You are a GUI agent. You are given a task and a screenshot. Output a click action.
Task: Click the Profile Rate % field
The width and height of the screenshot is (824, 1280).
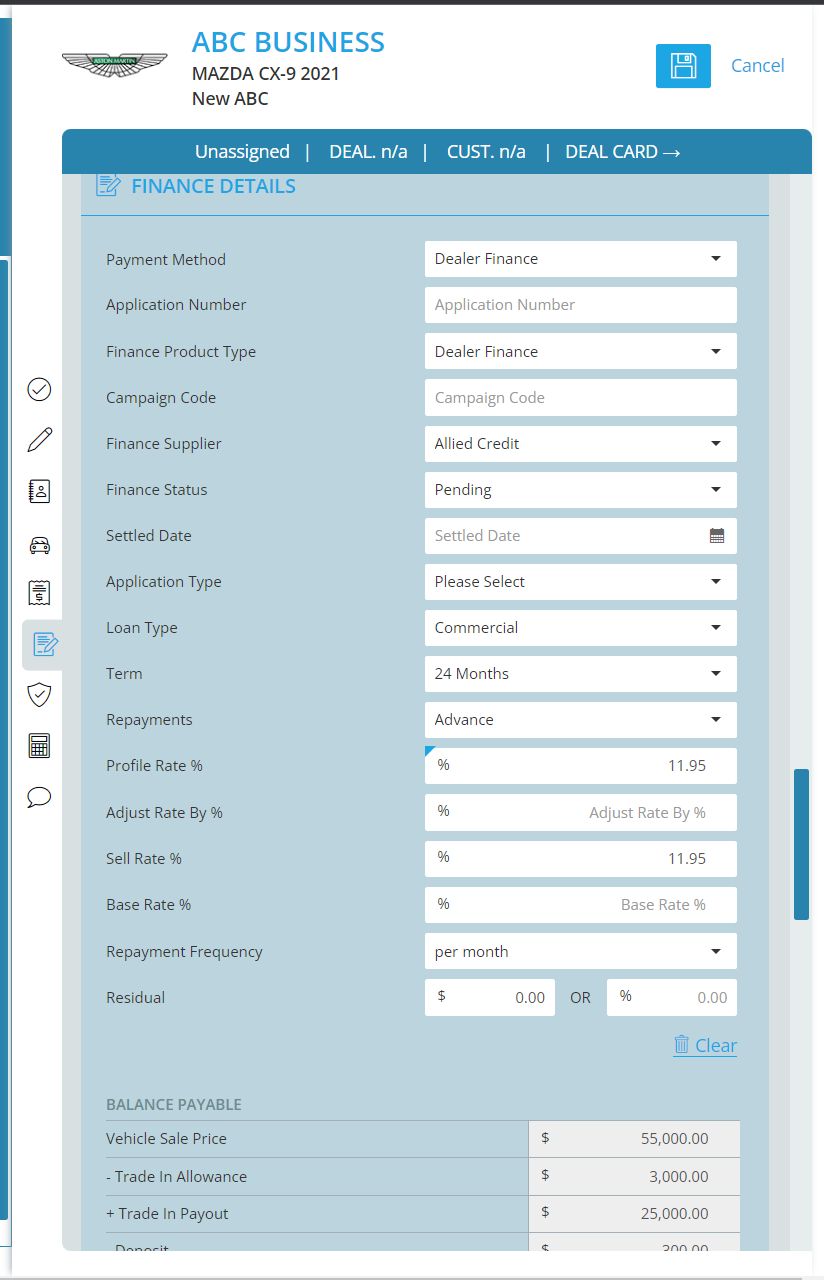tap(581, 766)
